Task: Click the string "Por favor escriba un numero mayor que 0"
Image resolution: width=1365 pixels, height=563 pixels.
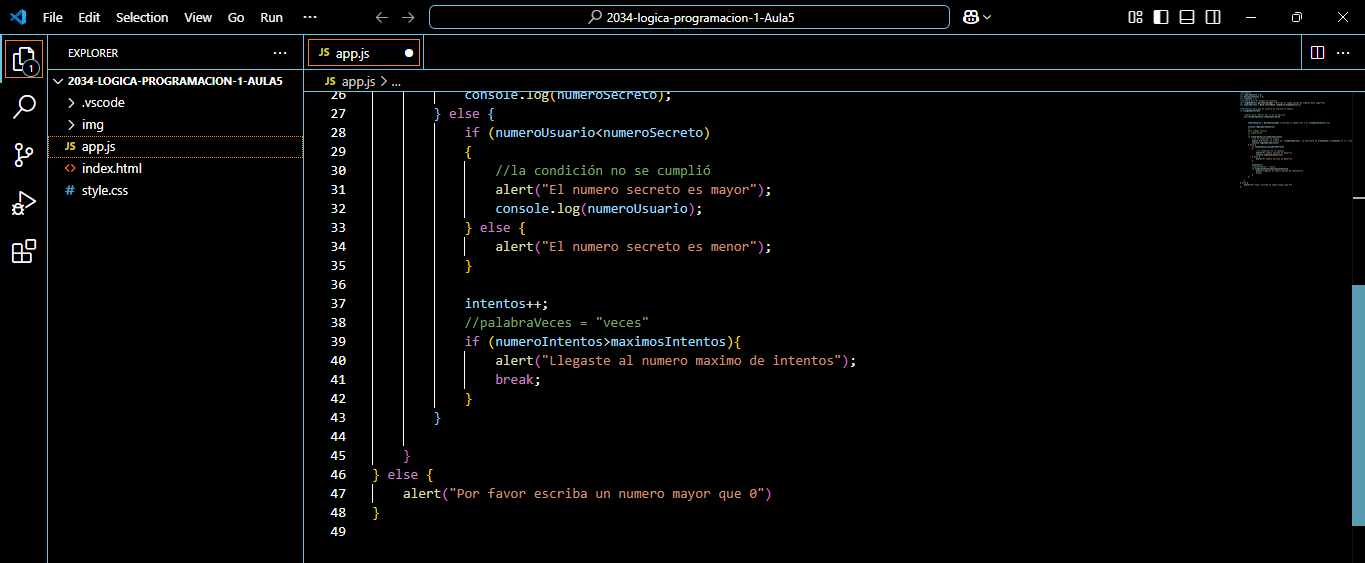Action: tap(607, 493)
